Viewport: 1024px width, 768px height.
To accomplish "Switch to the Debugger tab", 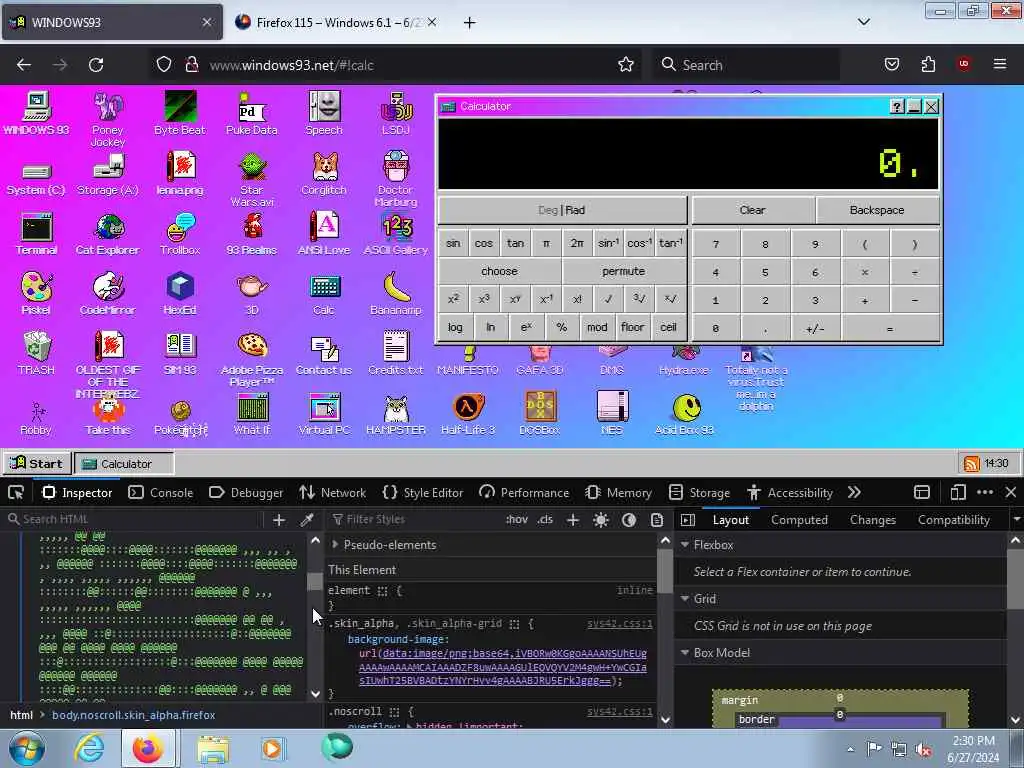I will point(246,492).
